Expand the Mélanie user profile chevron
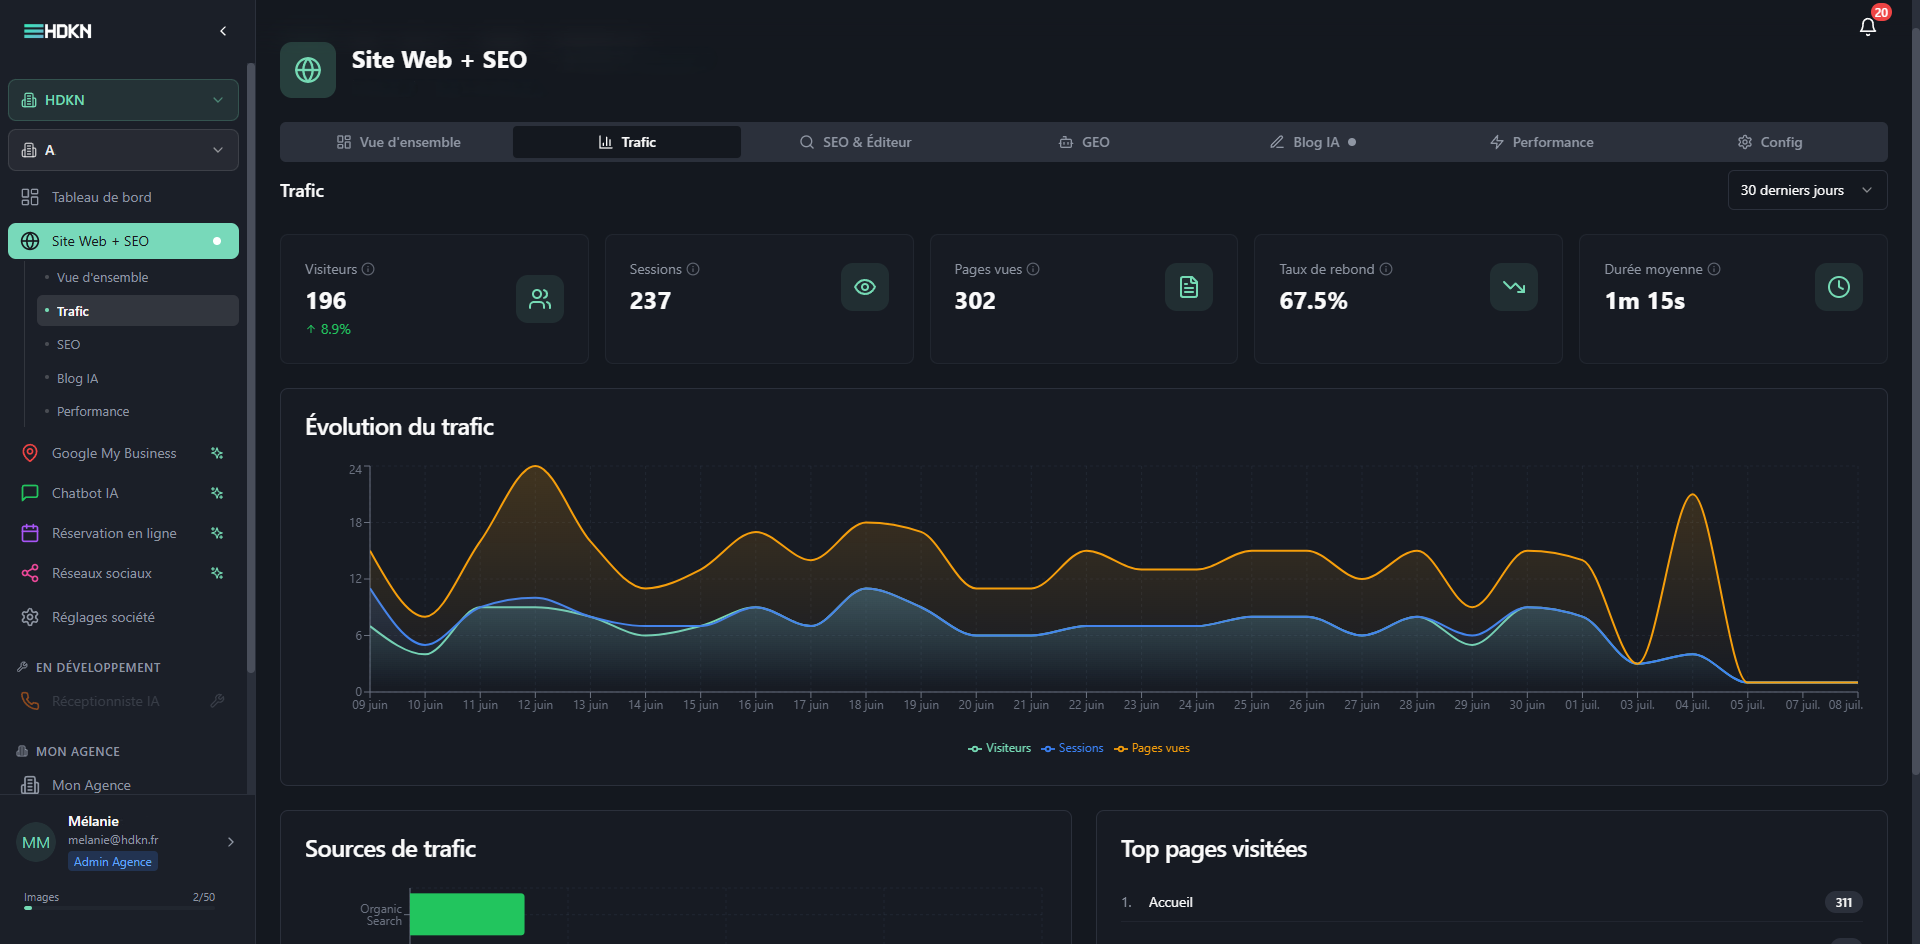Screen dimensions: 1920x944 tap(231, 842)
